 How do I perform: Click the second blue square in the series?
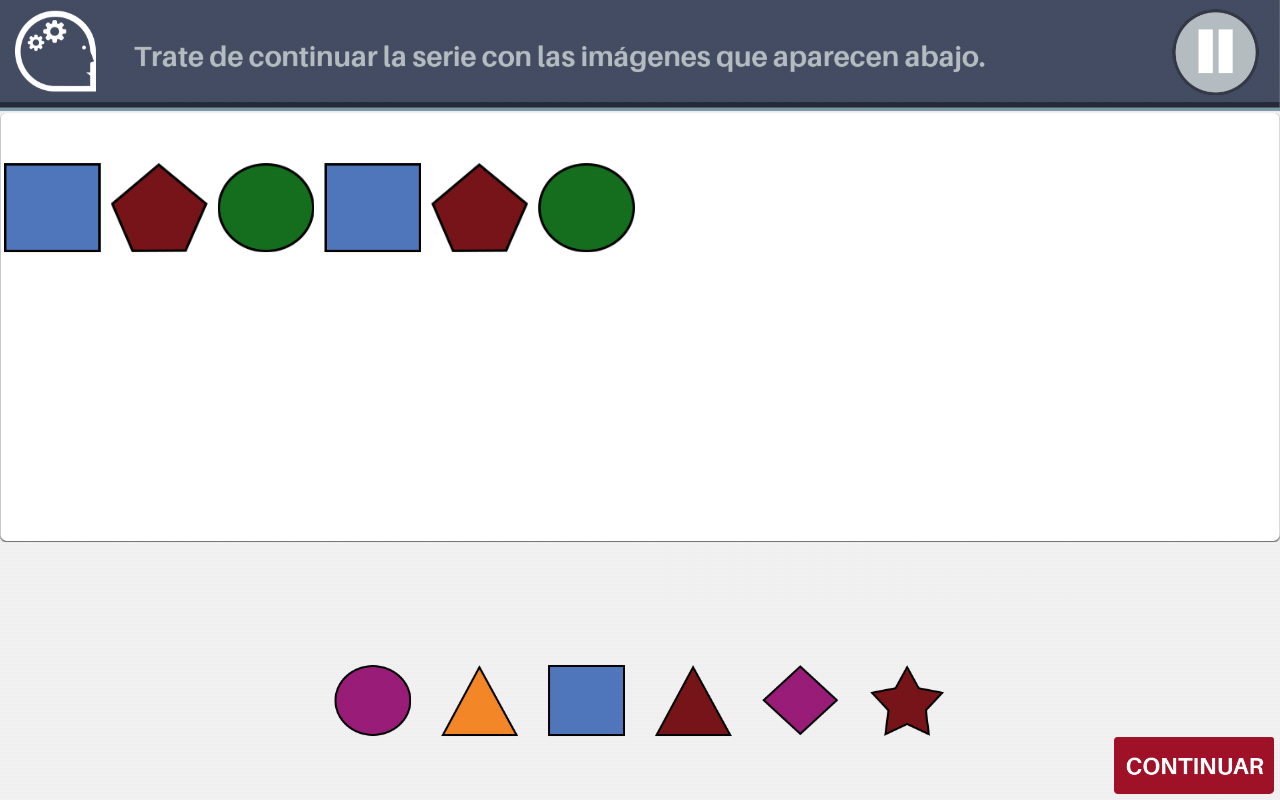373,207
